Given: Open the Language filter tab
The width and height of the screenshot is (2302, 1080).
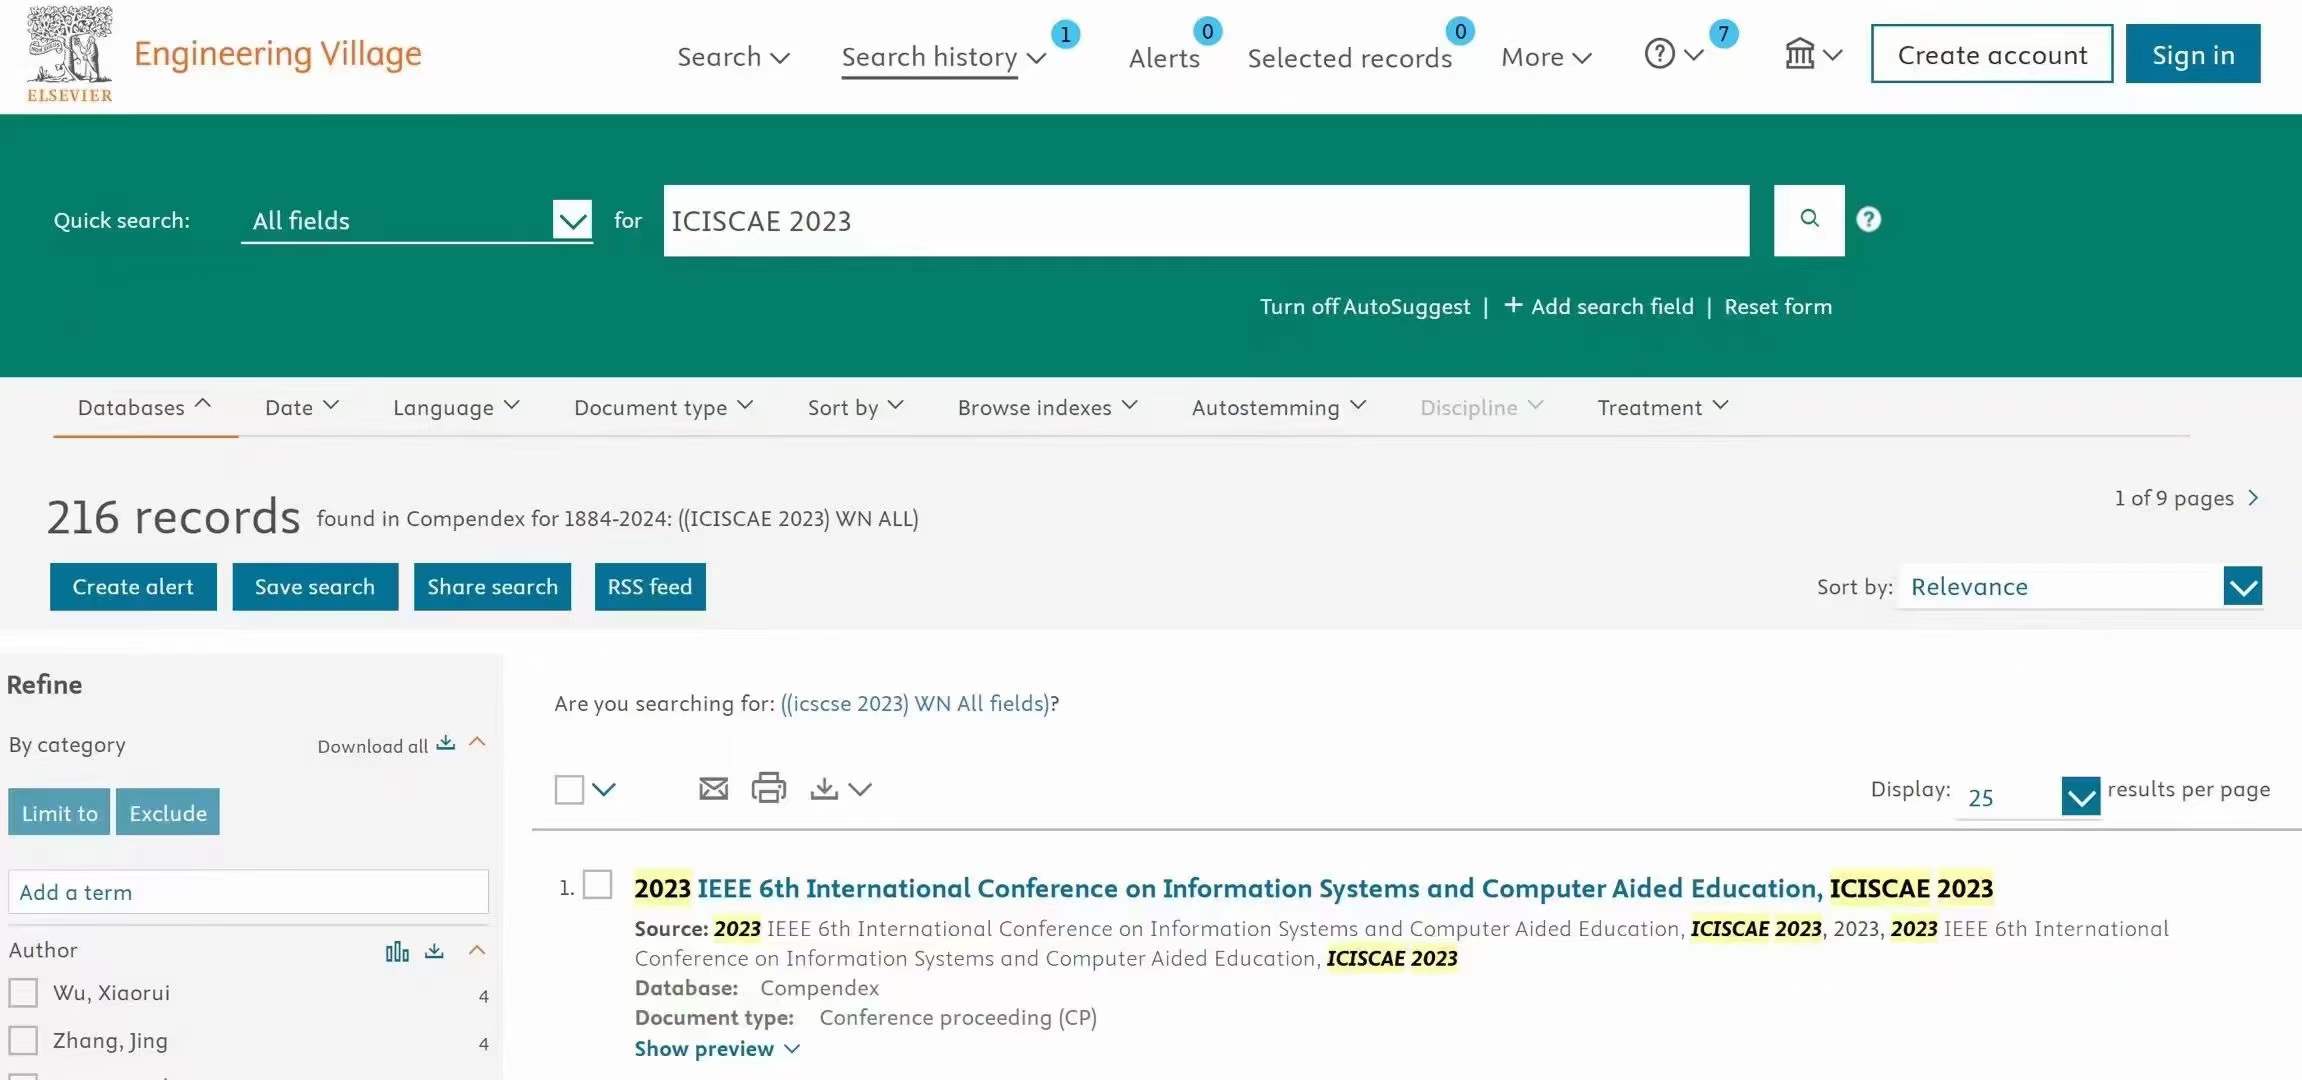Looking at the screenshot, I should (x=456, y=407).
